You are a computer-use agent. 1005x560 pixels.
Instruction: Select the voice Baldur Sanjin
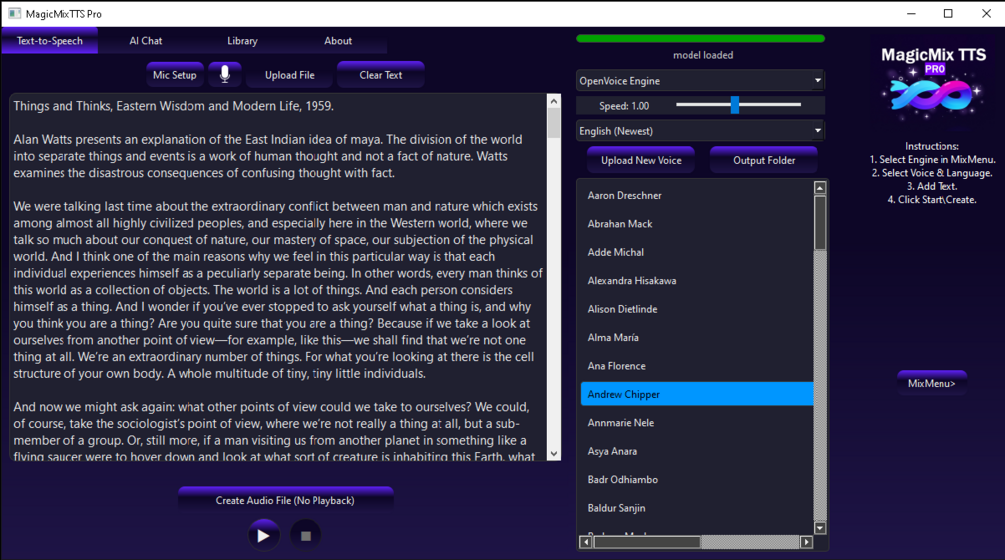click(697, 508)
